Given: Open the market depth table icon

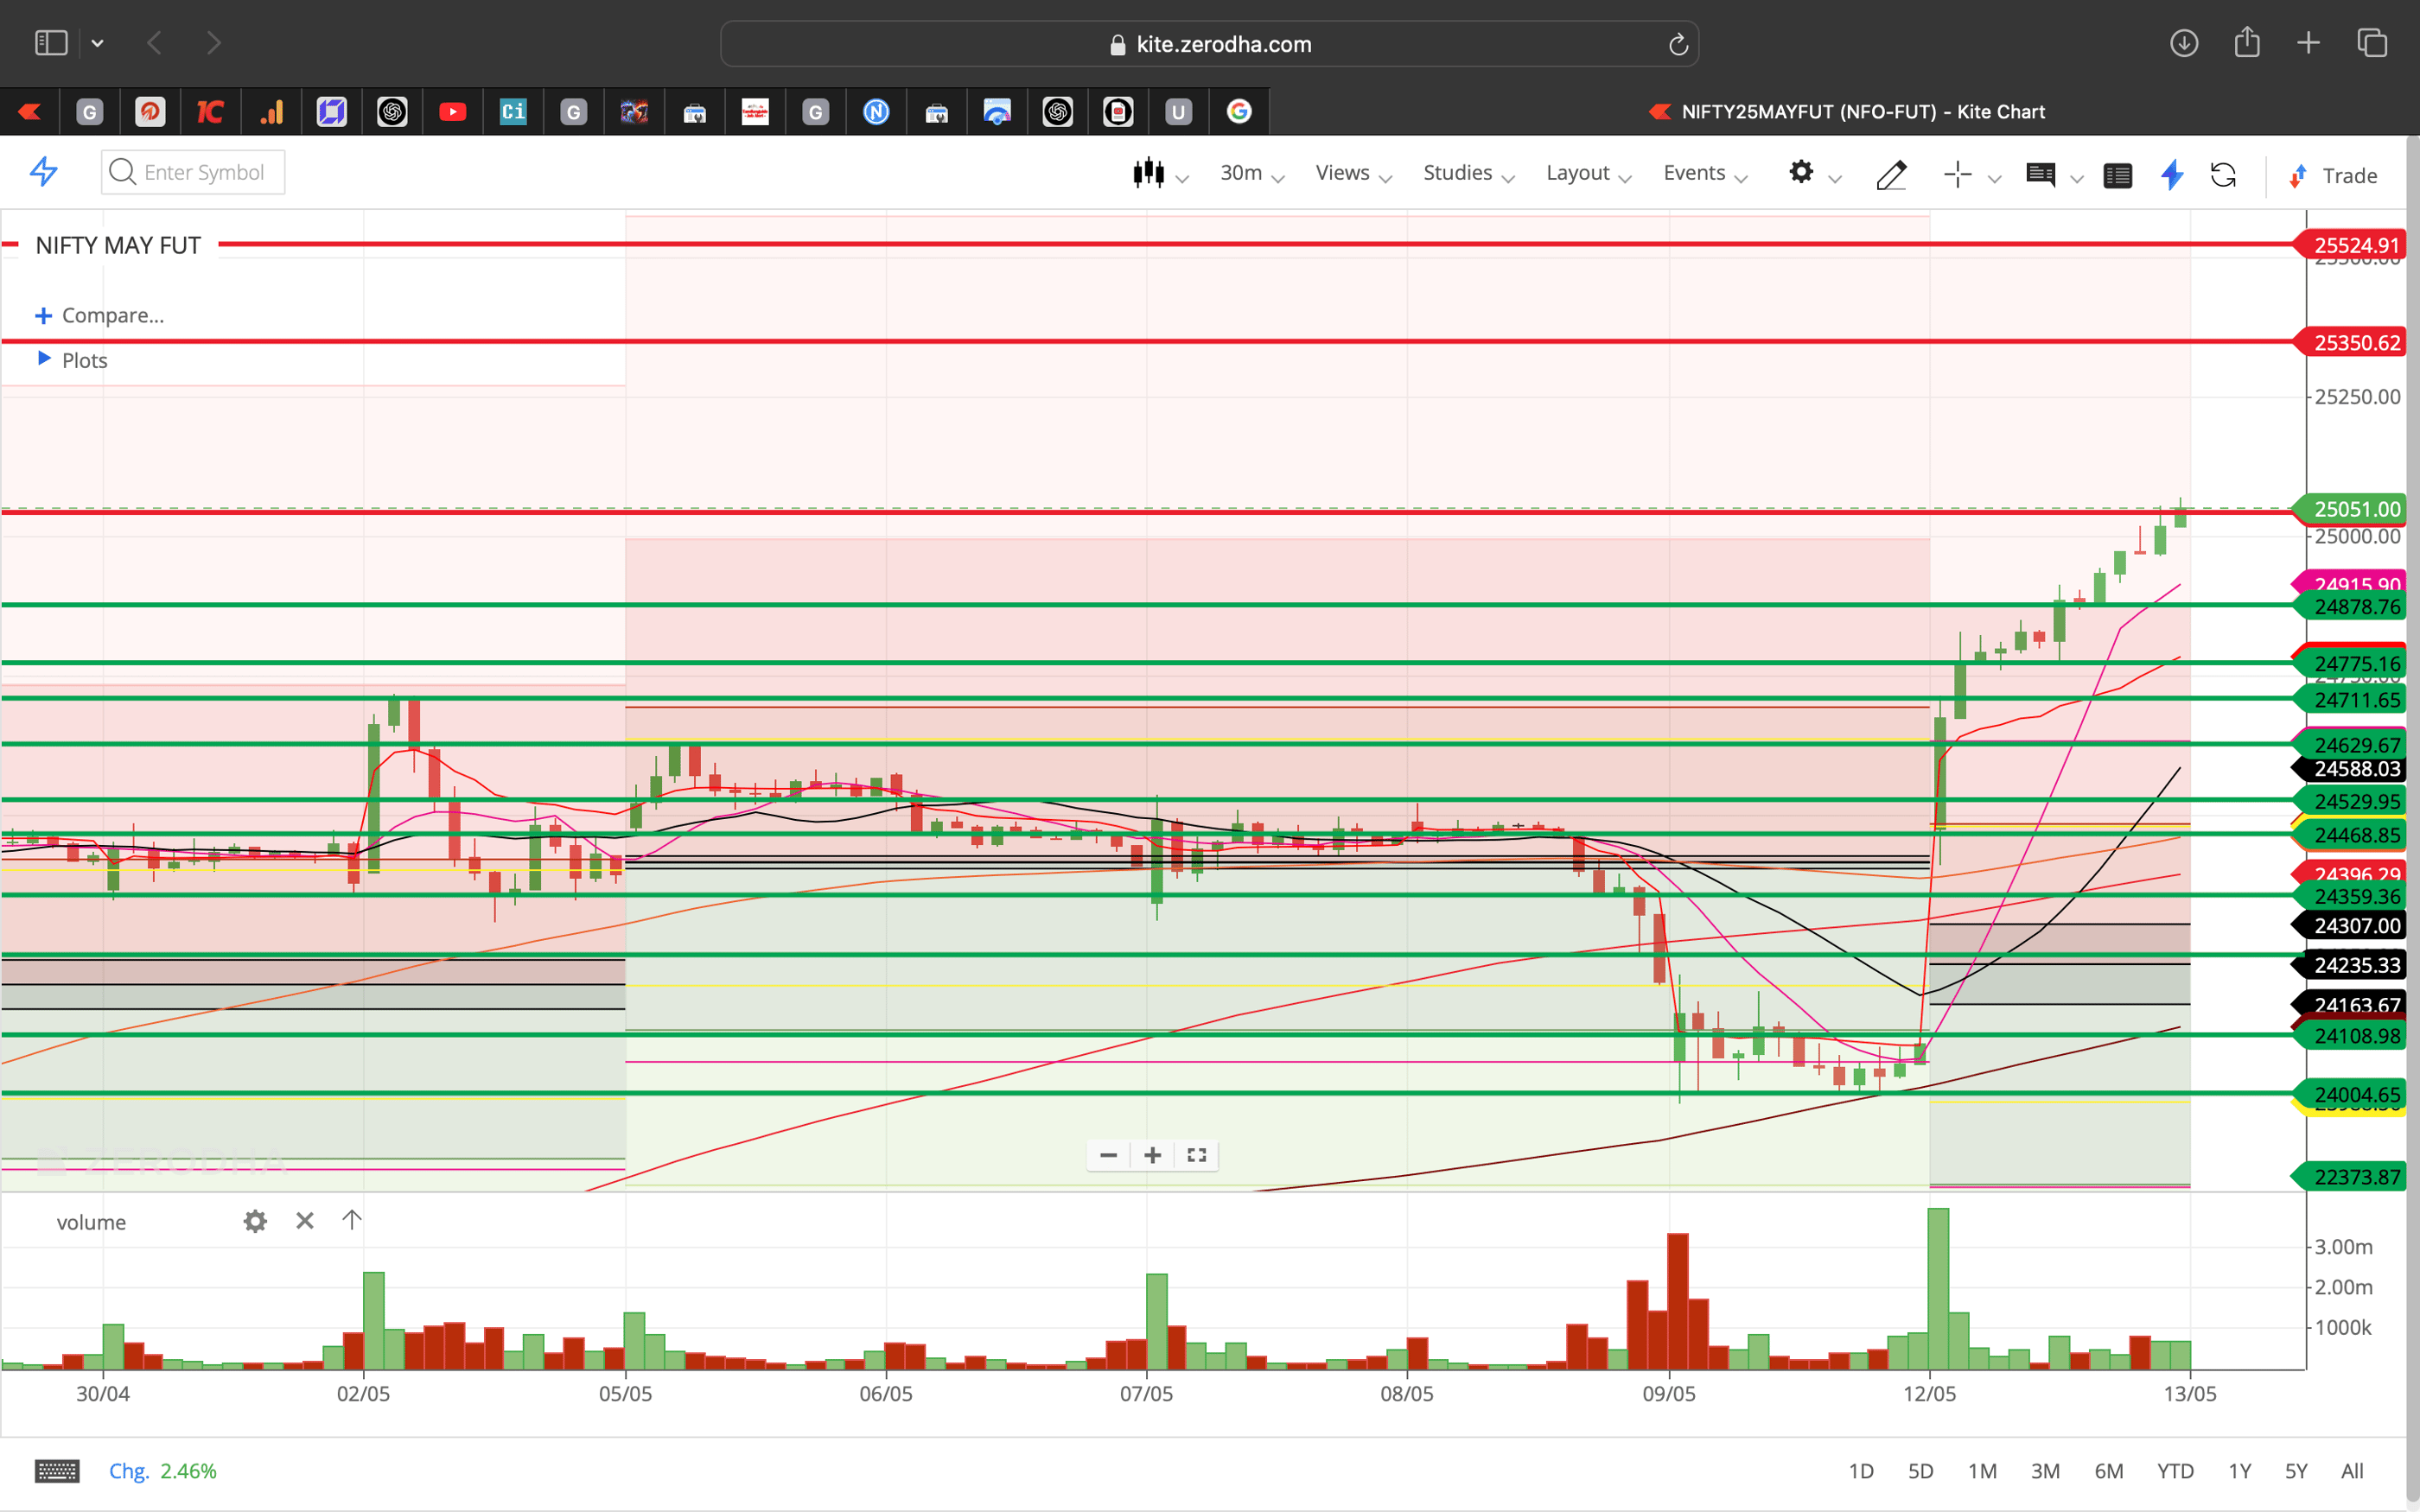Looking at the screenshot, I should [x=2118, y=175].
